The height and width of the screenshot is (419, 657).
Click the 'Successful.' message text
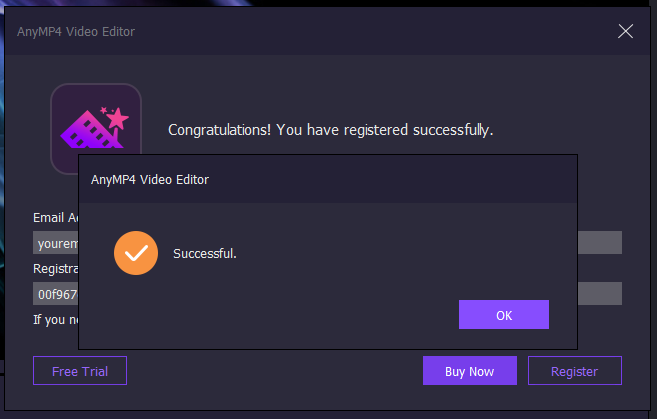pos(205,253)
